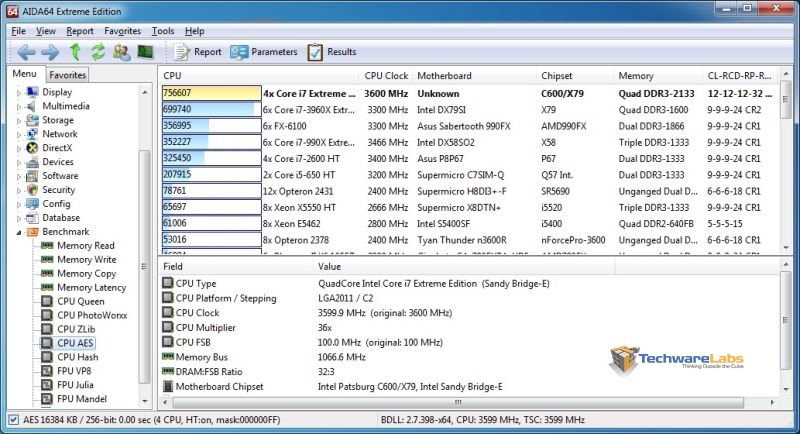This screenshot has width=800, height=434.
Task: Click the CPU Queen chip icon
Action: pyautogui.click(x=47, y=301)
